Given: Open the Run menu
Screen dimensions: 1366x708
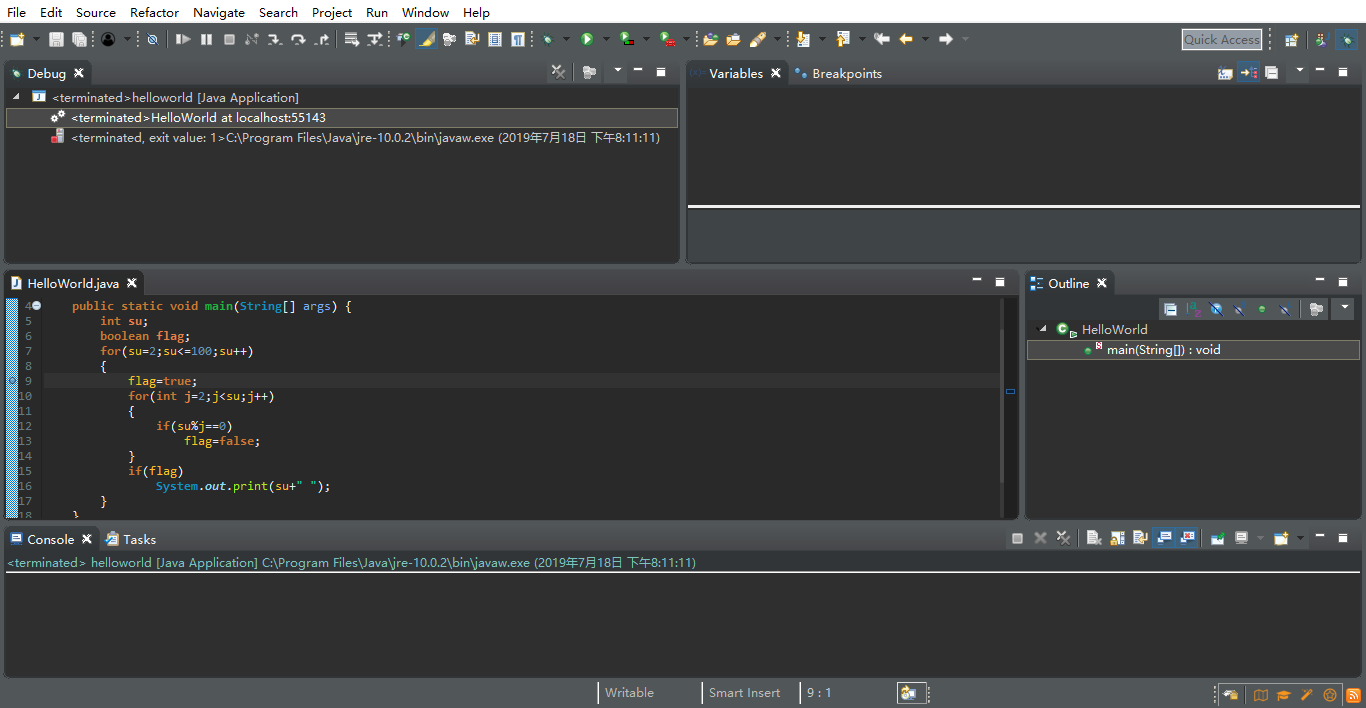Looking at the screenshot, I should [377, 12].
